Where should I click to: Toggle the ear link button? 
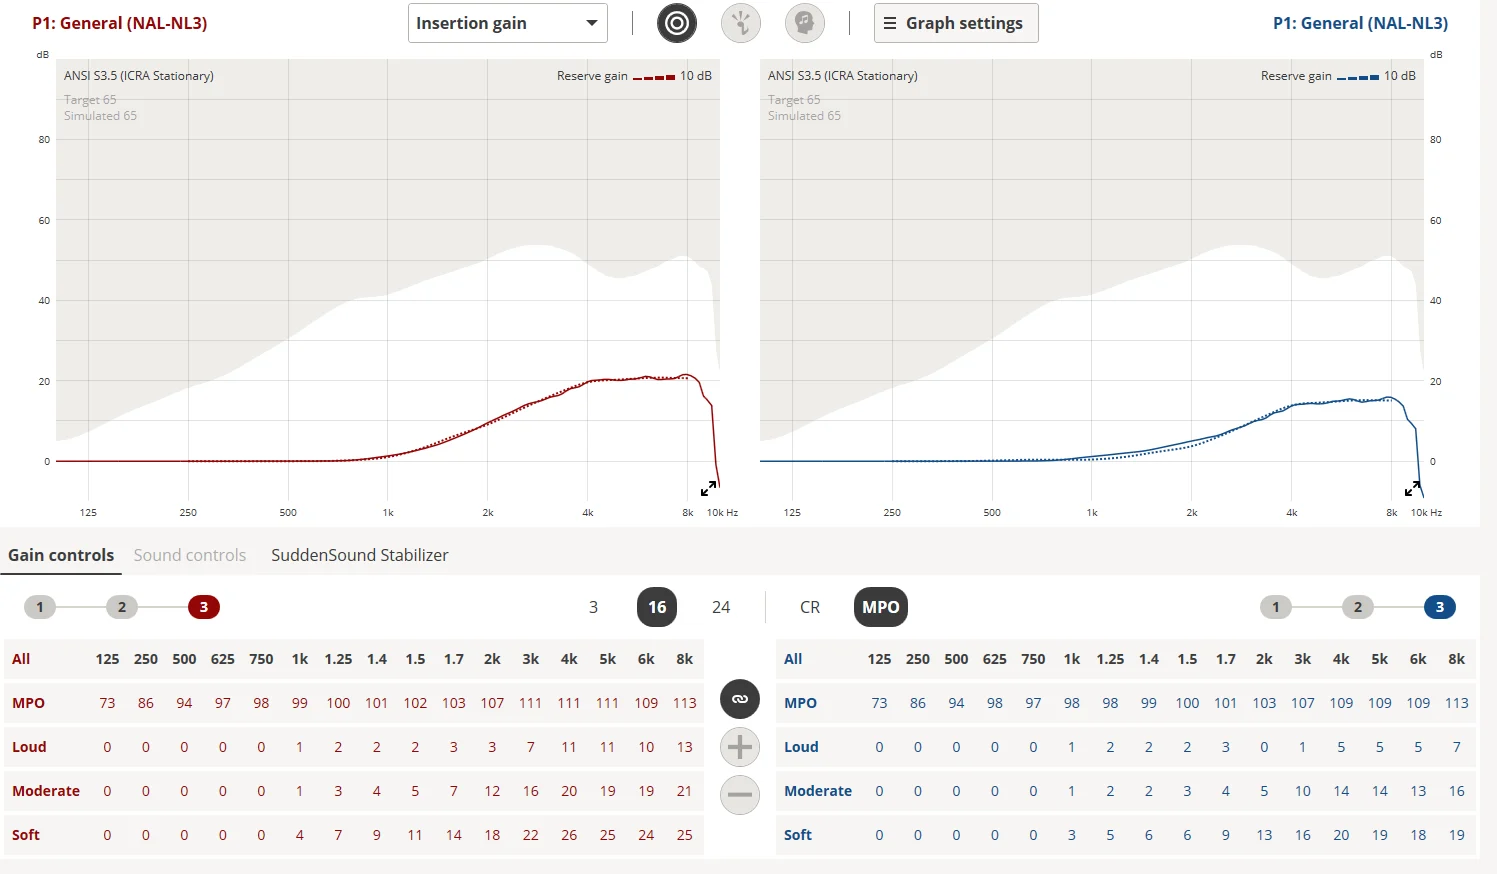tap(740, 699)
